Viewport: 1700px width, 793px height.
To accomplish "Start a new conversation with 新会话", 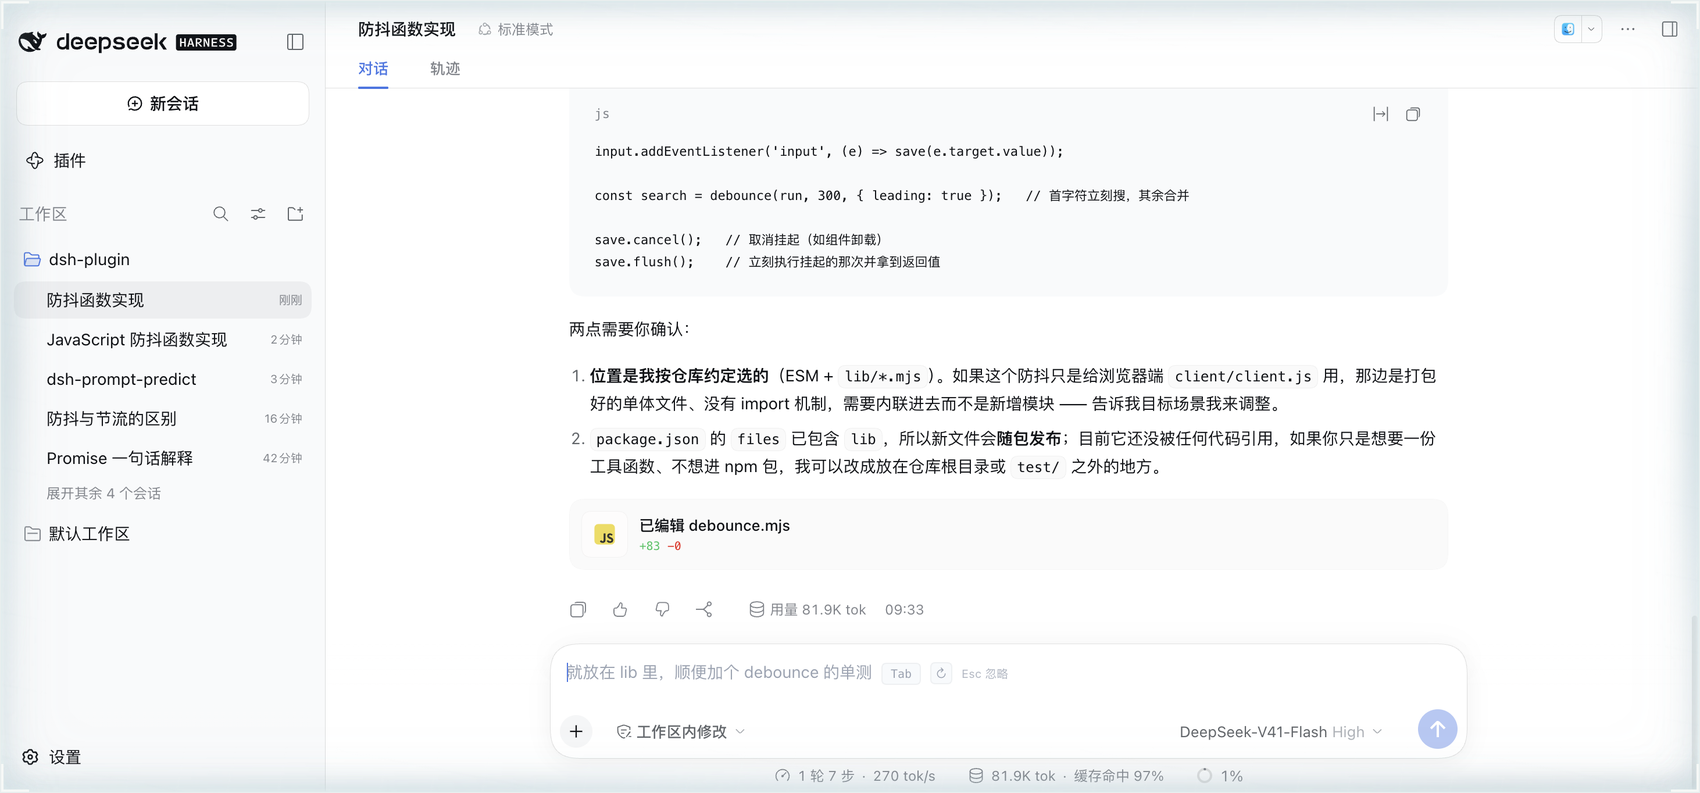I will (163, 104).
